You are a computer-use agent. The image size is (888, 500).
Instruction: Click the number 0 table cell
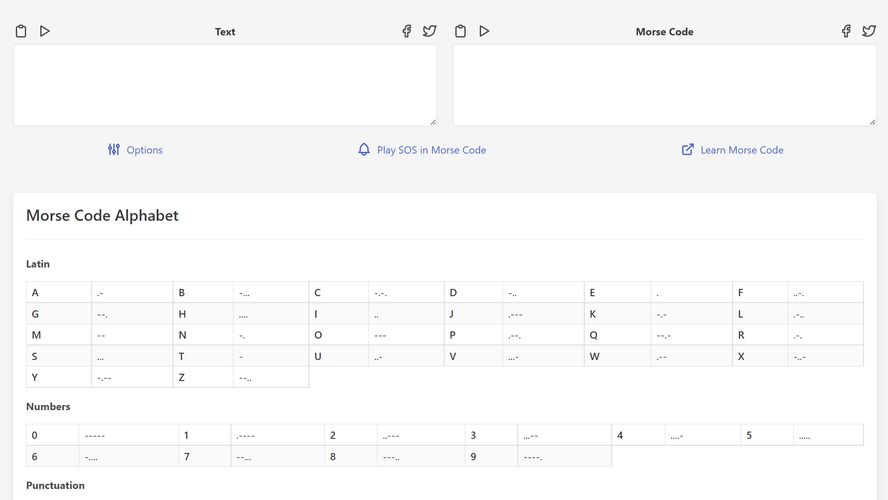tap(52, 435)
